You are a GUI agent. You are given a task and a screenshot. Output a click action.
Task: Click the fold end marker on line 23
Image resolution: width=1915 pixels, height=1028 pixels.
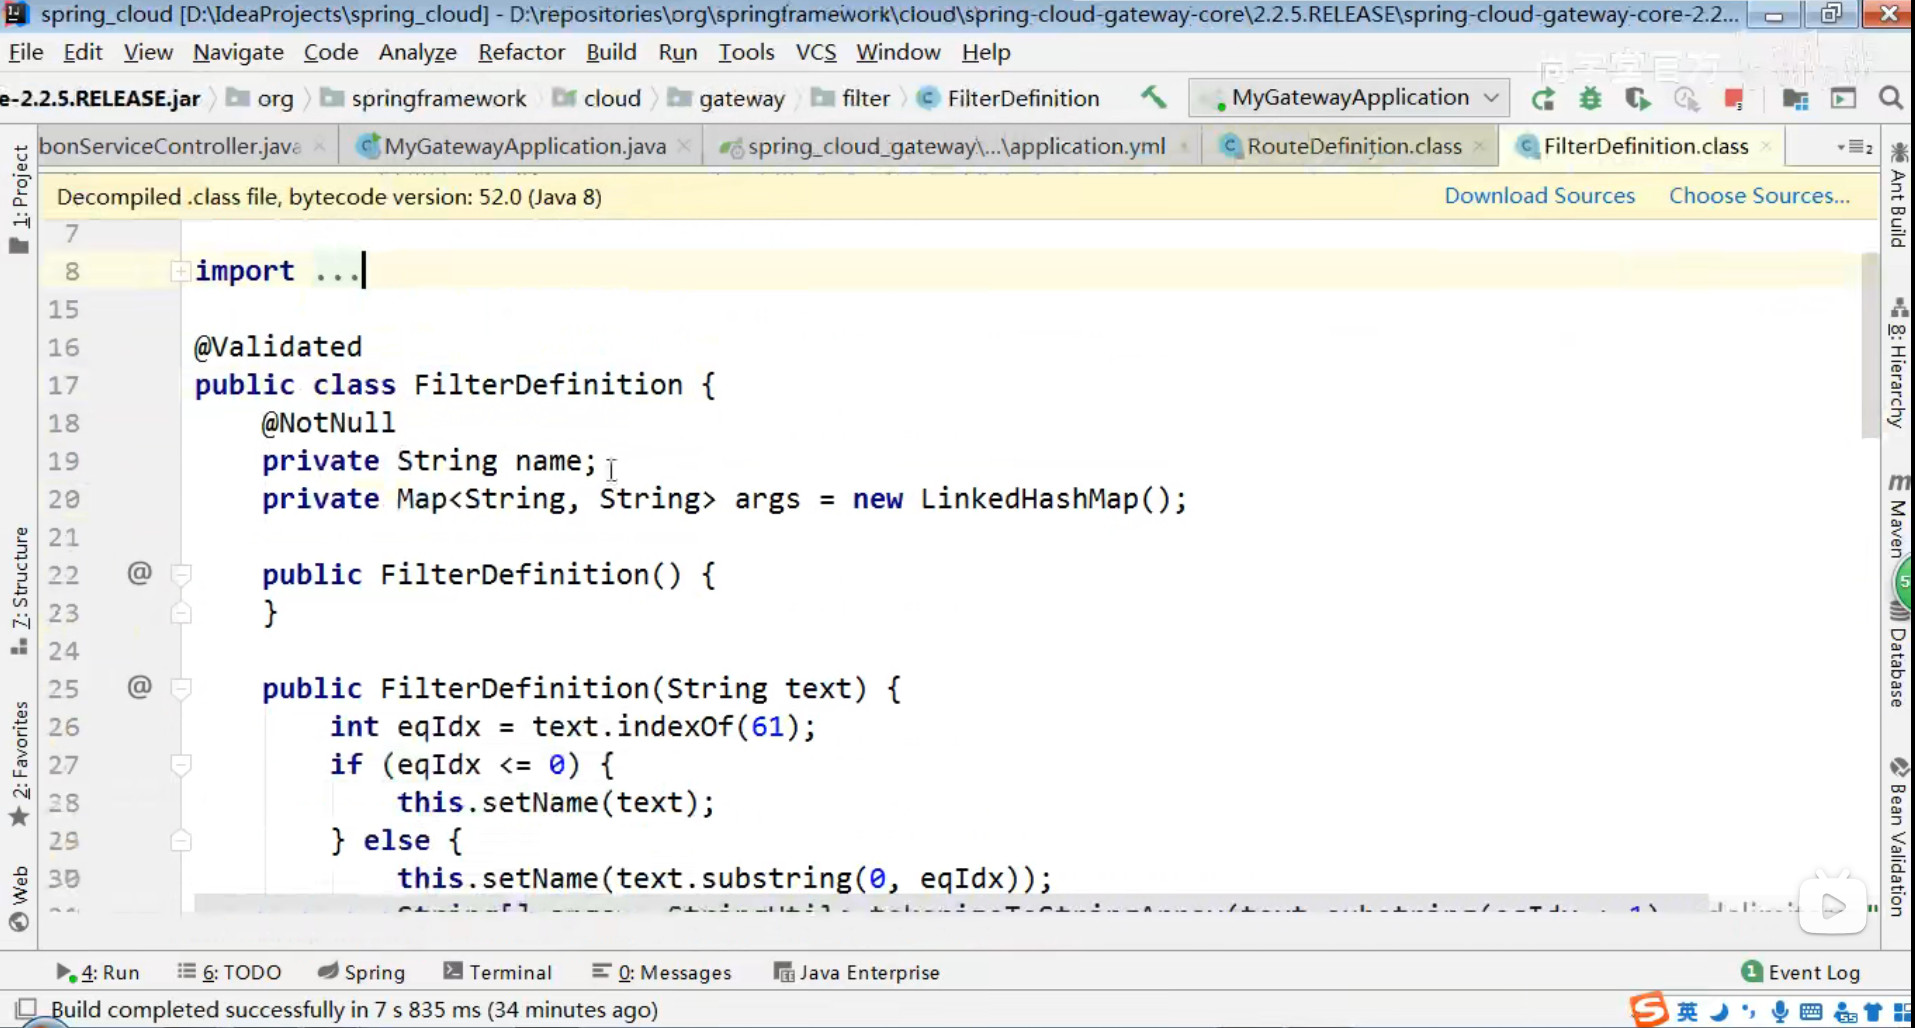pos(181,612)
